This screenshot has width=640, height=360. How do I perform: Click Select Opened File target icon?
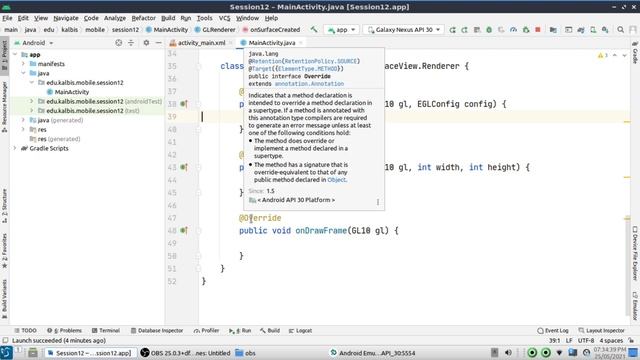[118, 43]
